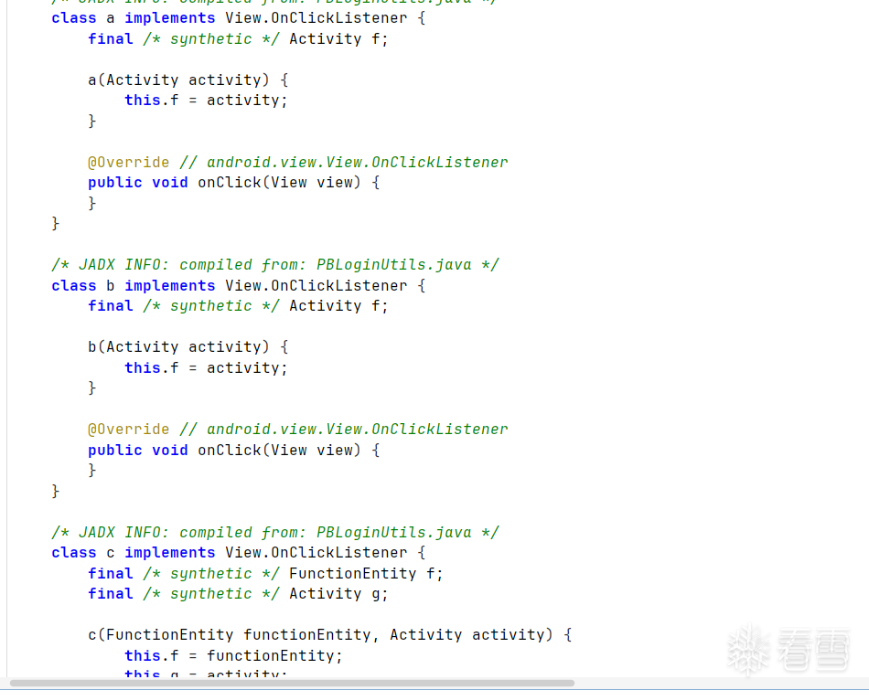The width and height of the screenshot is (869, 699).
Task: Click the line "final /* synthetic */ FunctionEntity f;"
Action: coord(265,574)
